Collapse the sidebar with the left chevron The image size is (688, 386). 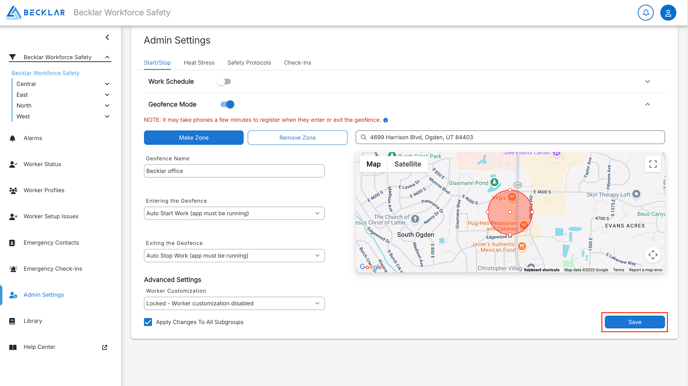107,37
